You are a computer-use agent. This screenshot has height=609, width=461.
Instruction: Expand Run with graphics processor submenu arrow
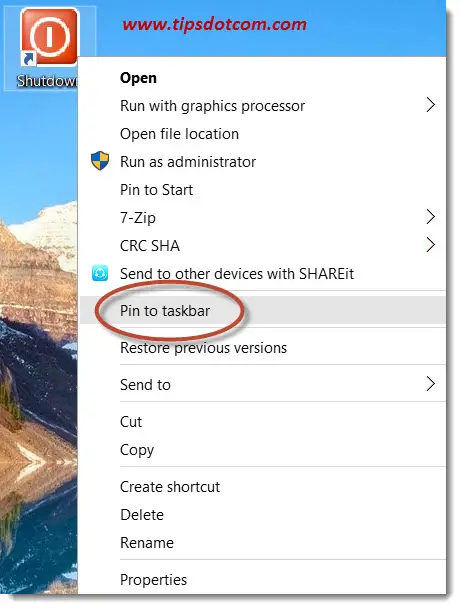coord(430,105)
